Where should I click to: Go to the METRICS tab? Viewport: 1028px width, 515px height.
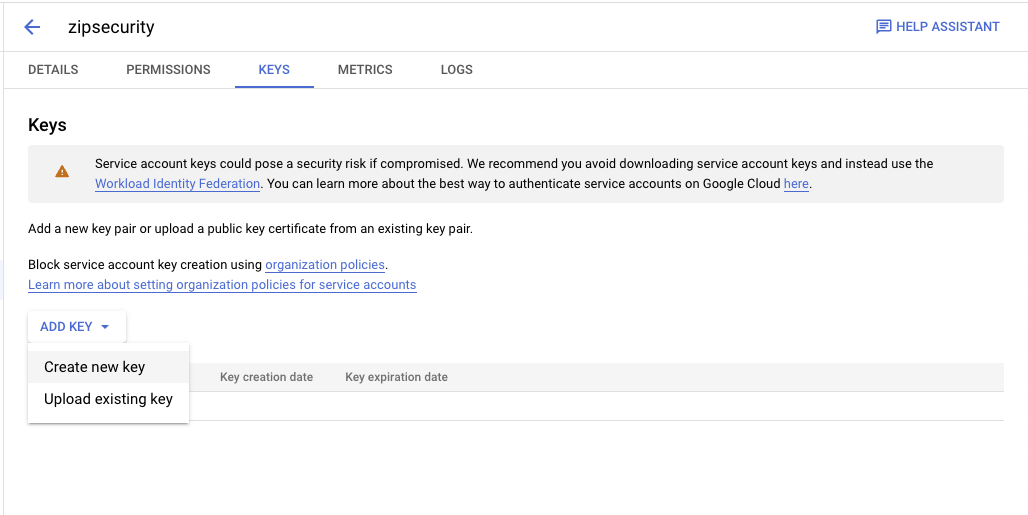coord(365,70)
